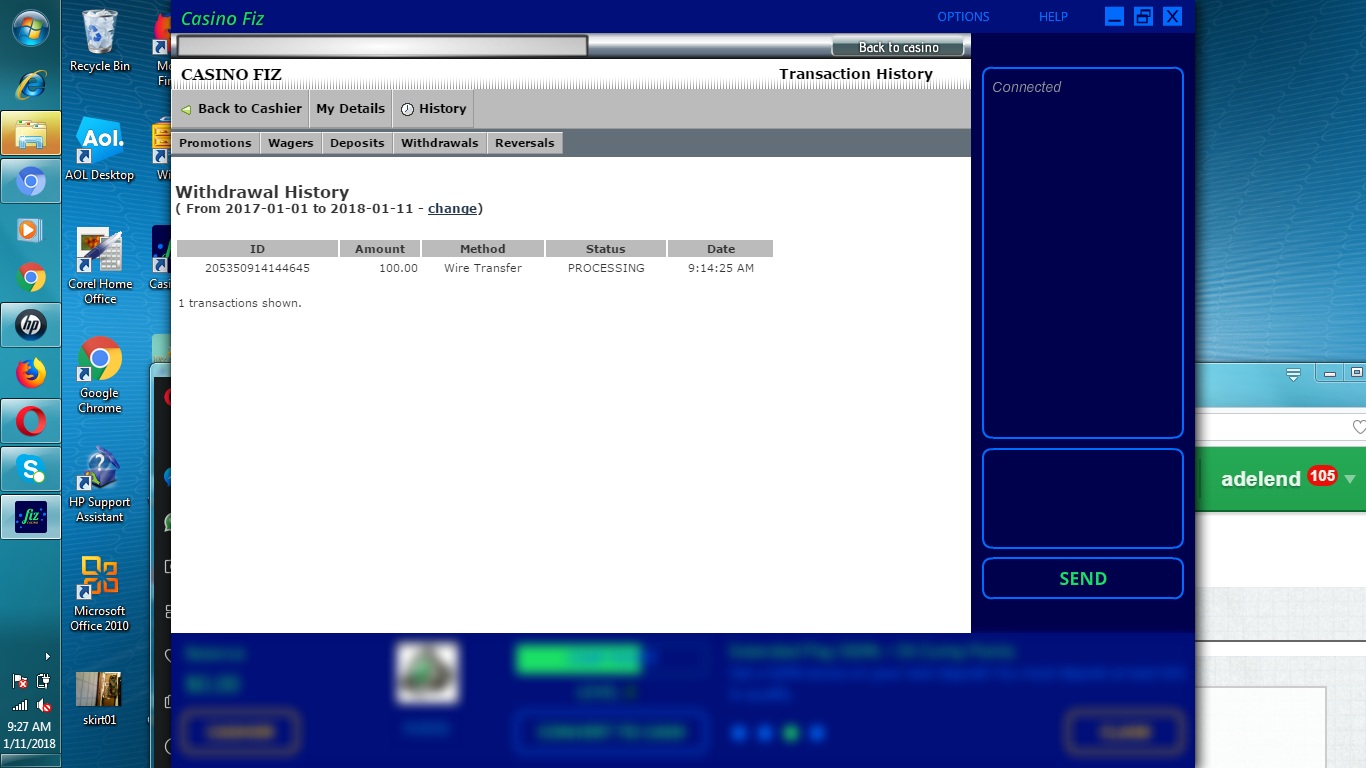The width and height of the screenshot is (1366, 768).
Task: Click the Method column header
Action: tap(483, 249)
